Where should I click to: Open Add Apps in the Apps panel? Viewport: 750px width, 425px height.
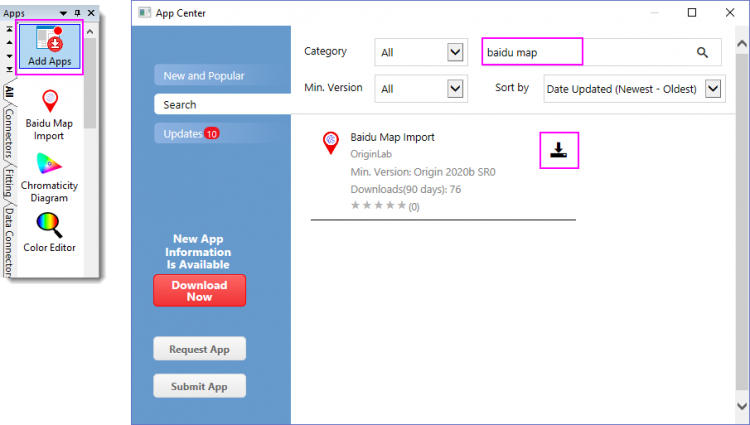coord(49,46)
